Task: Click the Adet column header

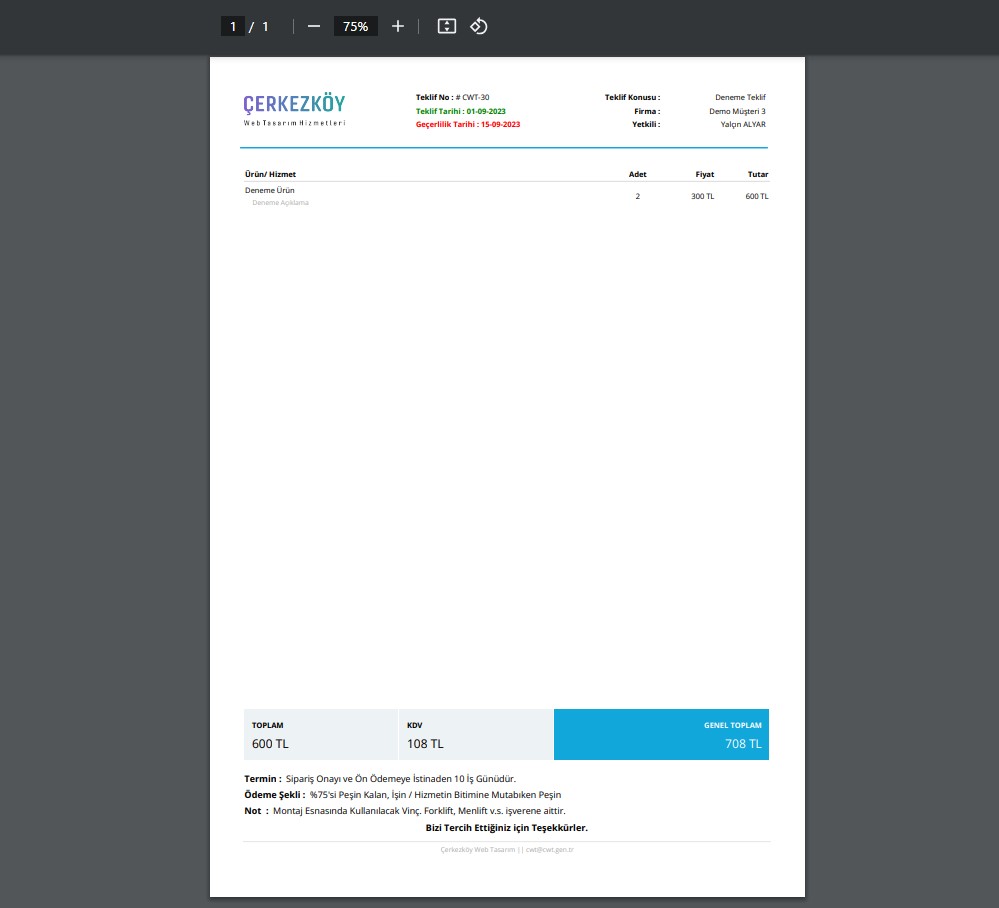Action: [x=637, y=174]
